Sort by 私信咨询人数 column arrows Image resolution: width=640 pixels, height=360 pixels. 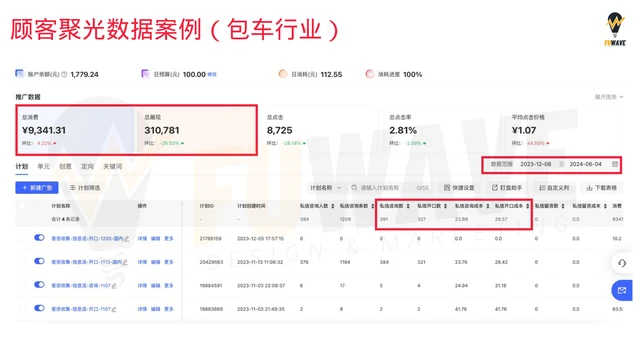coord(333,206)
